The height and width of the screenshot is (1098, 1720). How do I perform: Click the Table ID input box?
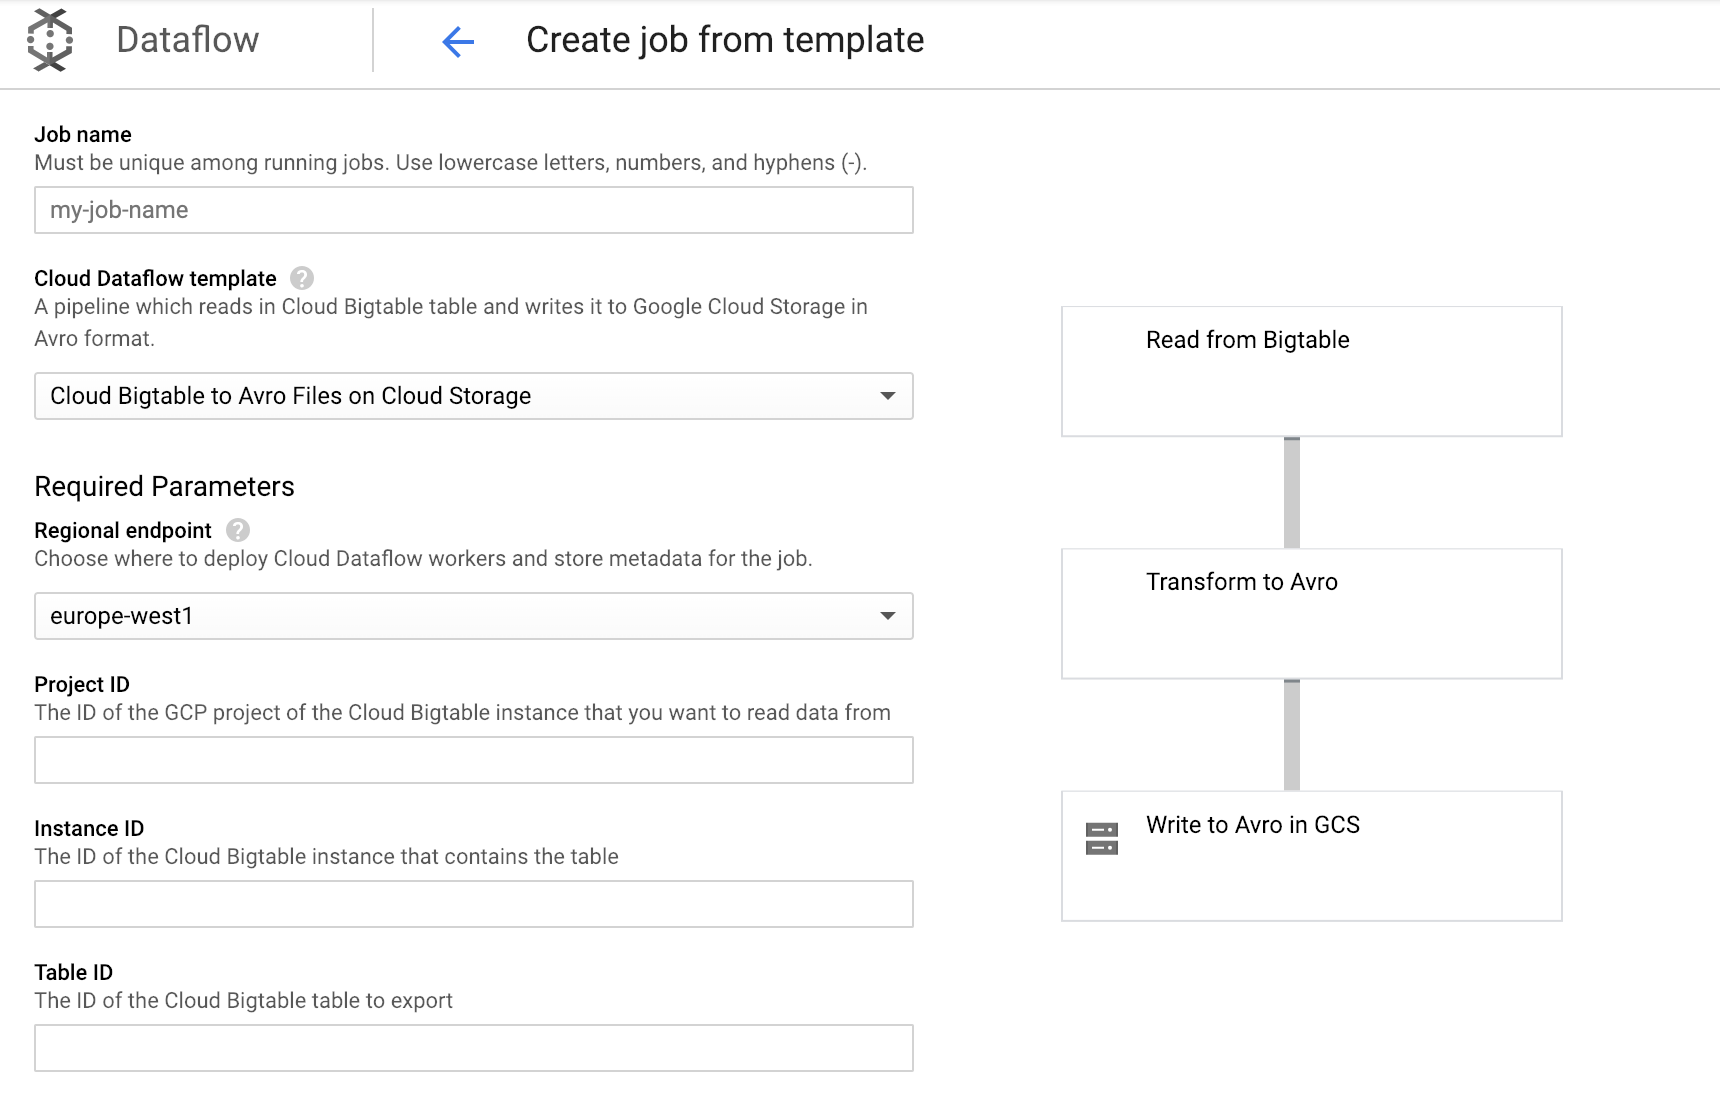(x=474, y=1048)
